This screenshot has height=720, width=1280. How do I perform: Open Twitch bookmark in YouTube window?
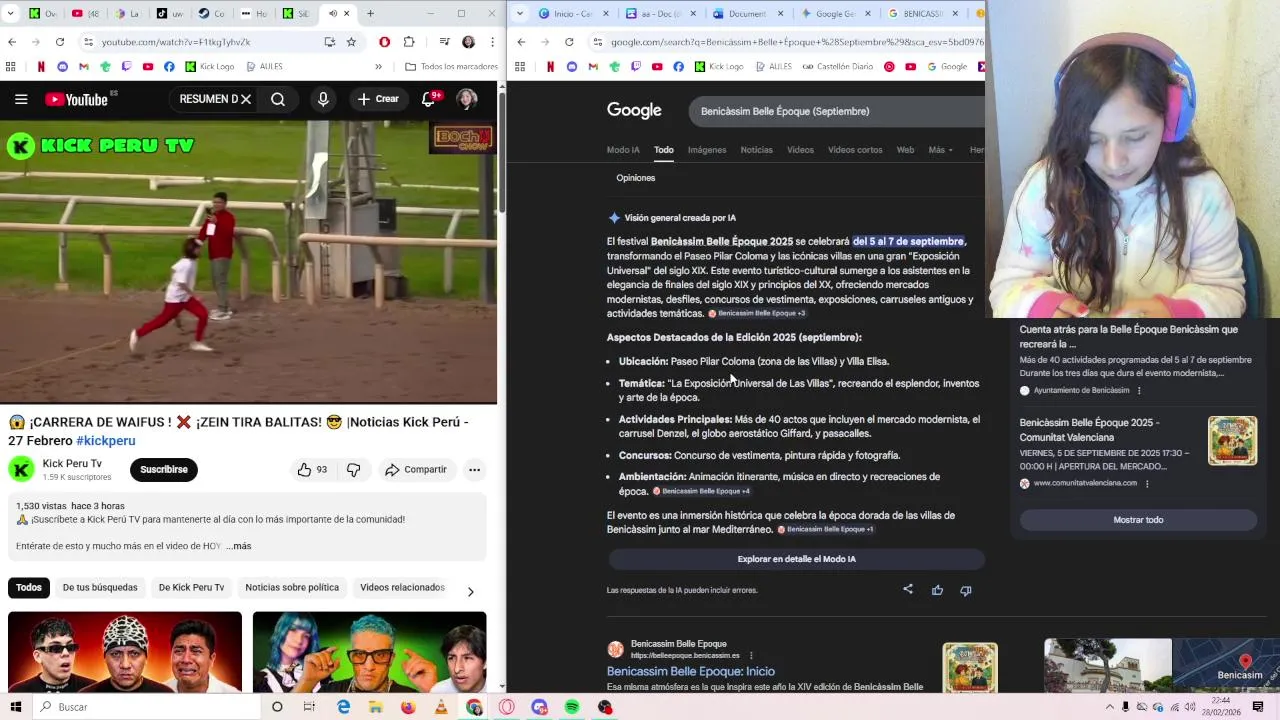tap(126, 67)
